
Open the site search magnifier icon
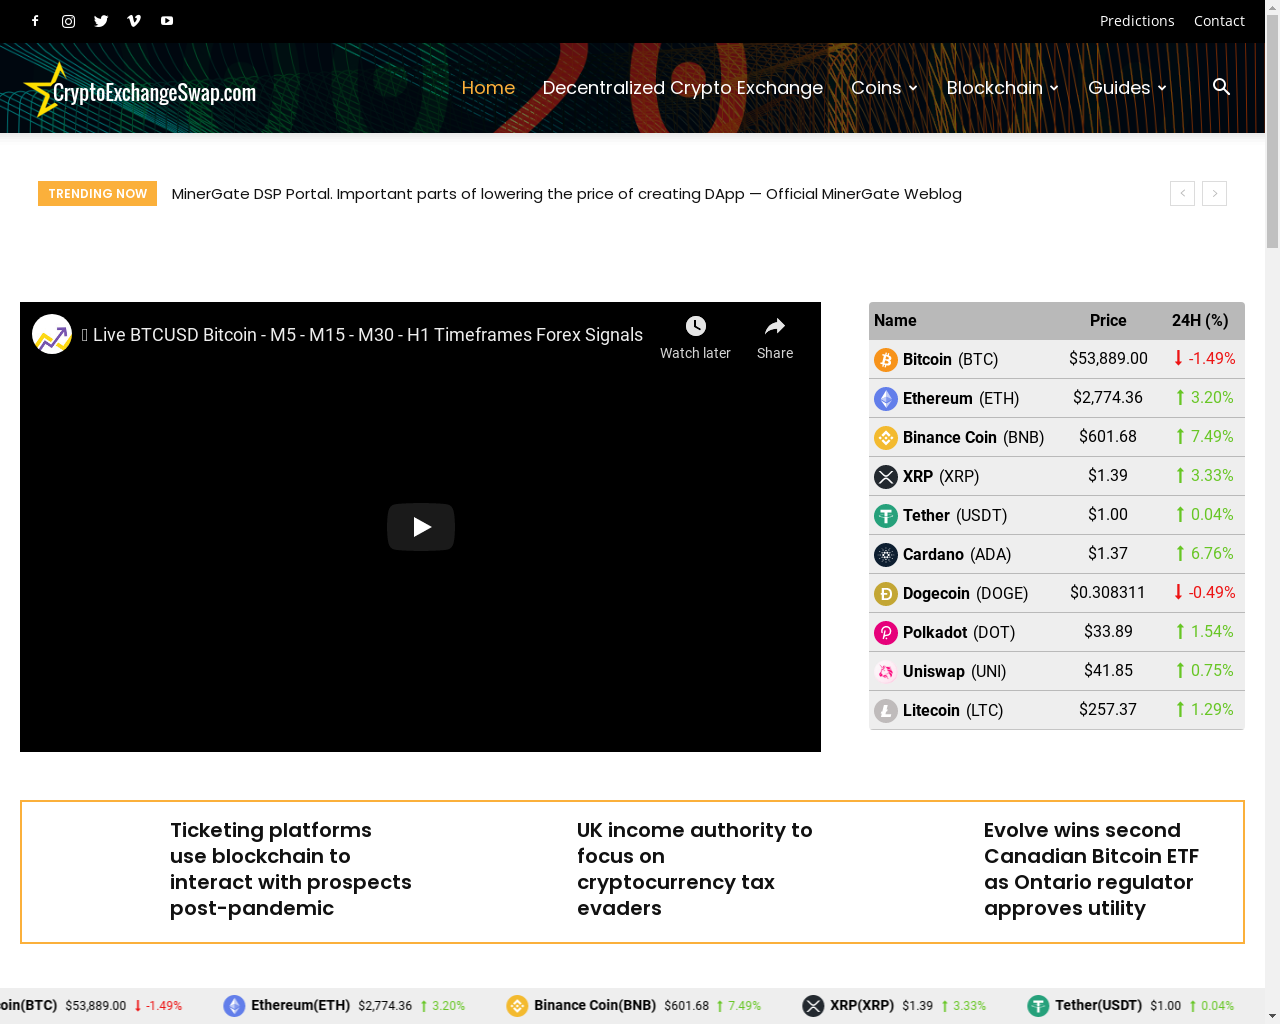(1221, 87)
